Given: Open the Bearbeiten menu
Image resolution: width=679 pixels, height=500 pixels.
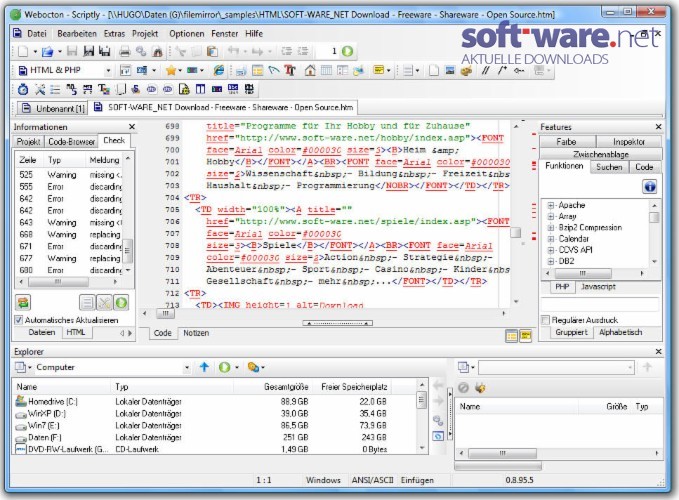Looking at the screenshot, I should (77, 33).
